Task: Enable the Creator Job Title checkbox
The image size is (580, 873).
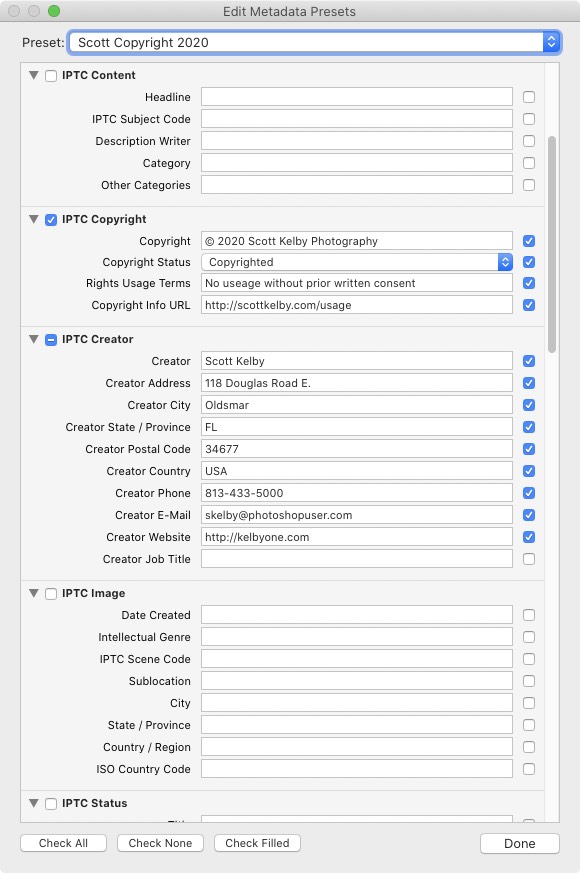Action: coord(529,559)
